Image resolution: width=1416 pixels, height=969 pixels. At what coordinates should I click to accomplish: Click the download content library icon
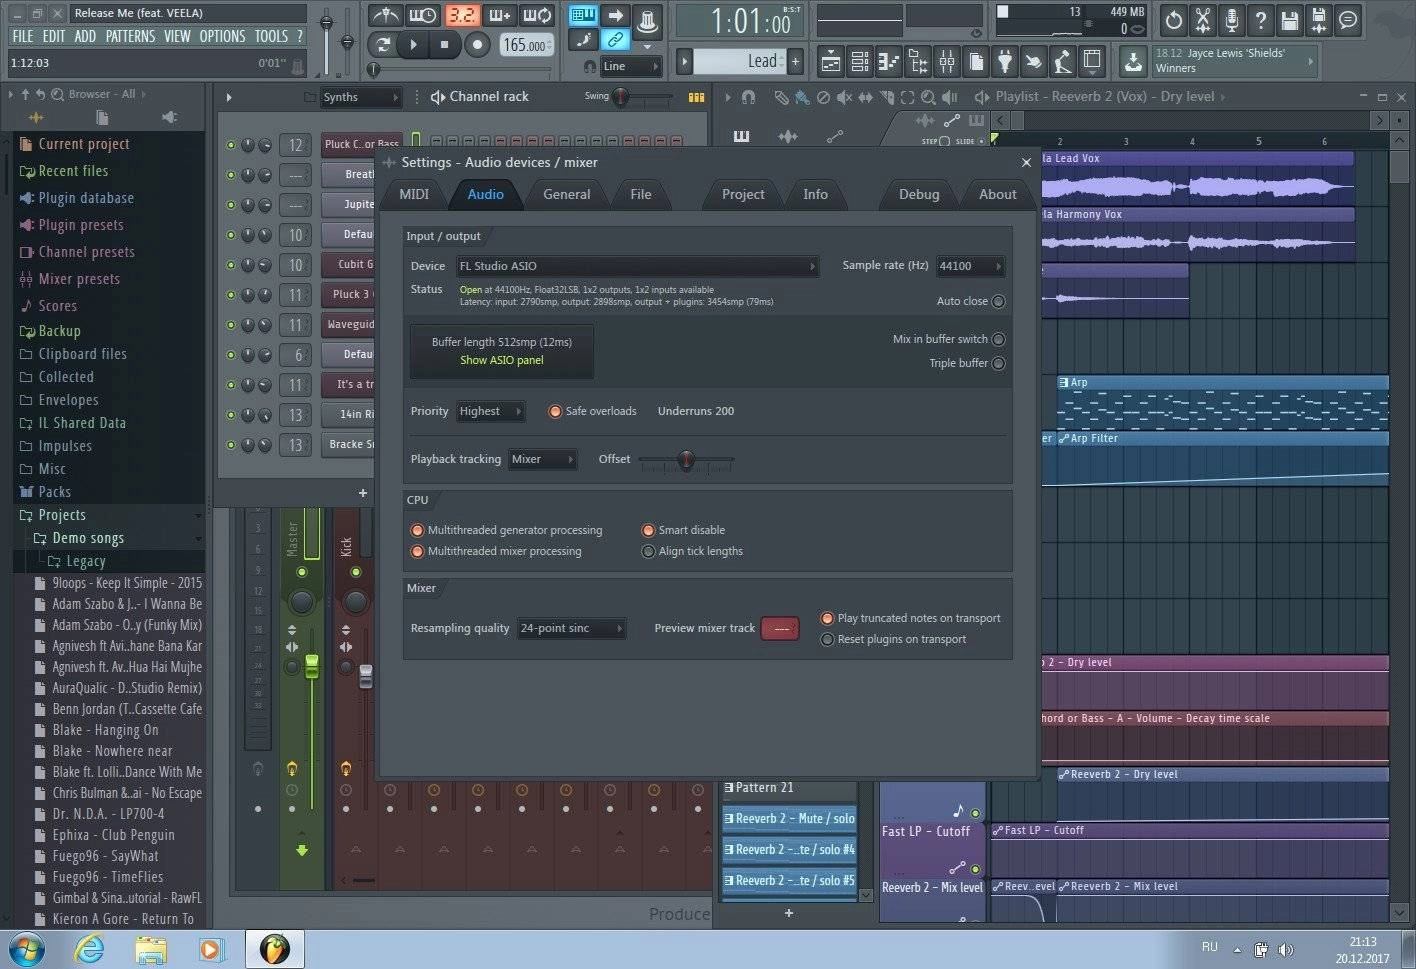click(1133, 62)
